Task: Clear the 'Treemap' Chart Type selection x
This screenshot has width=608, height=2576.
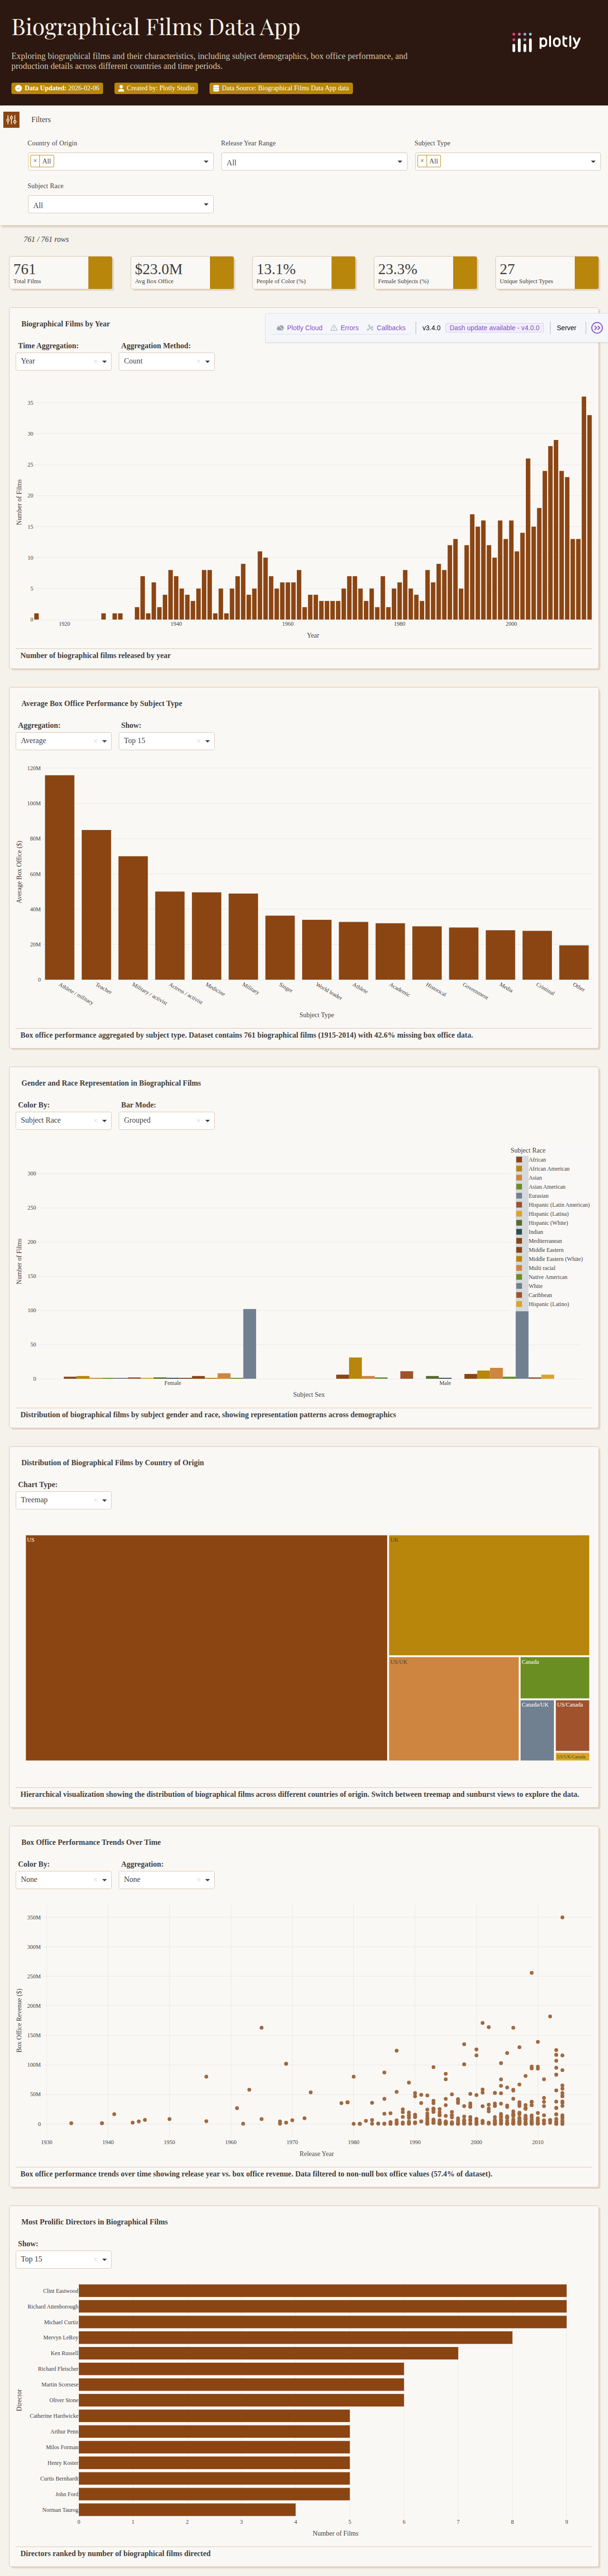Action: coord(96,1500)
